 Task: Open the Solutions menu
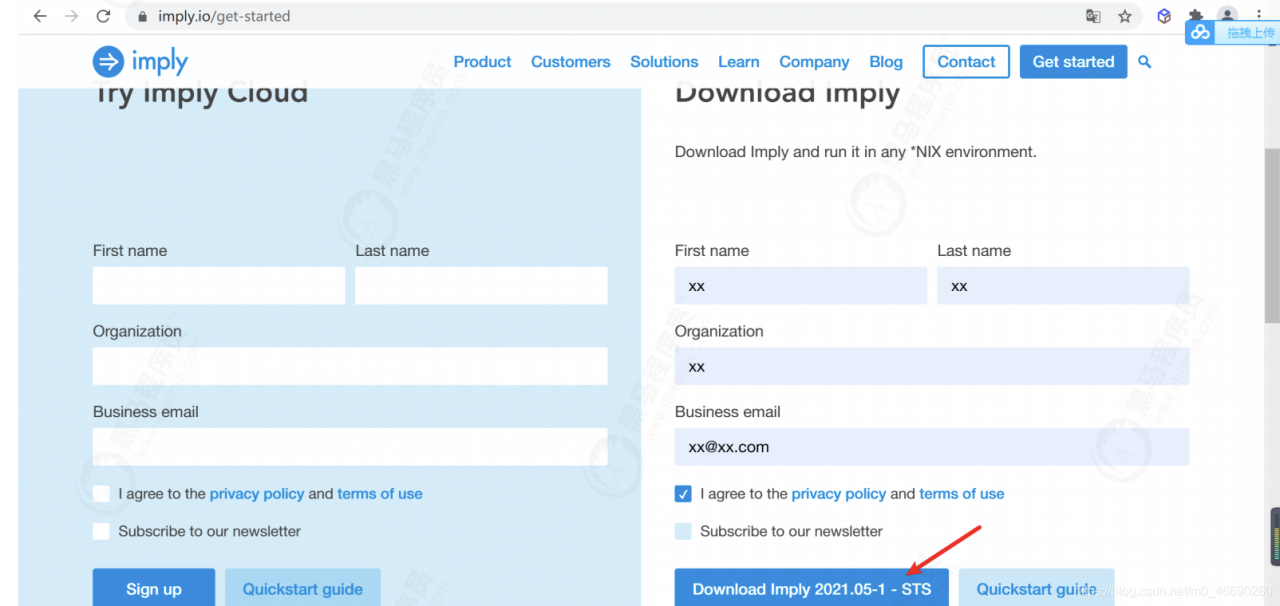664,62
